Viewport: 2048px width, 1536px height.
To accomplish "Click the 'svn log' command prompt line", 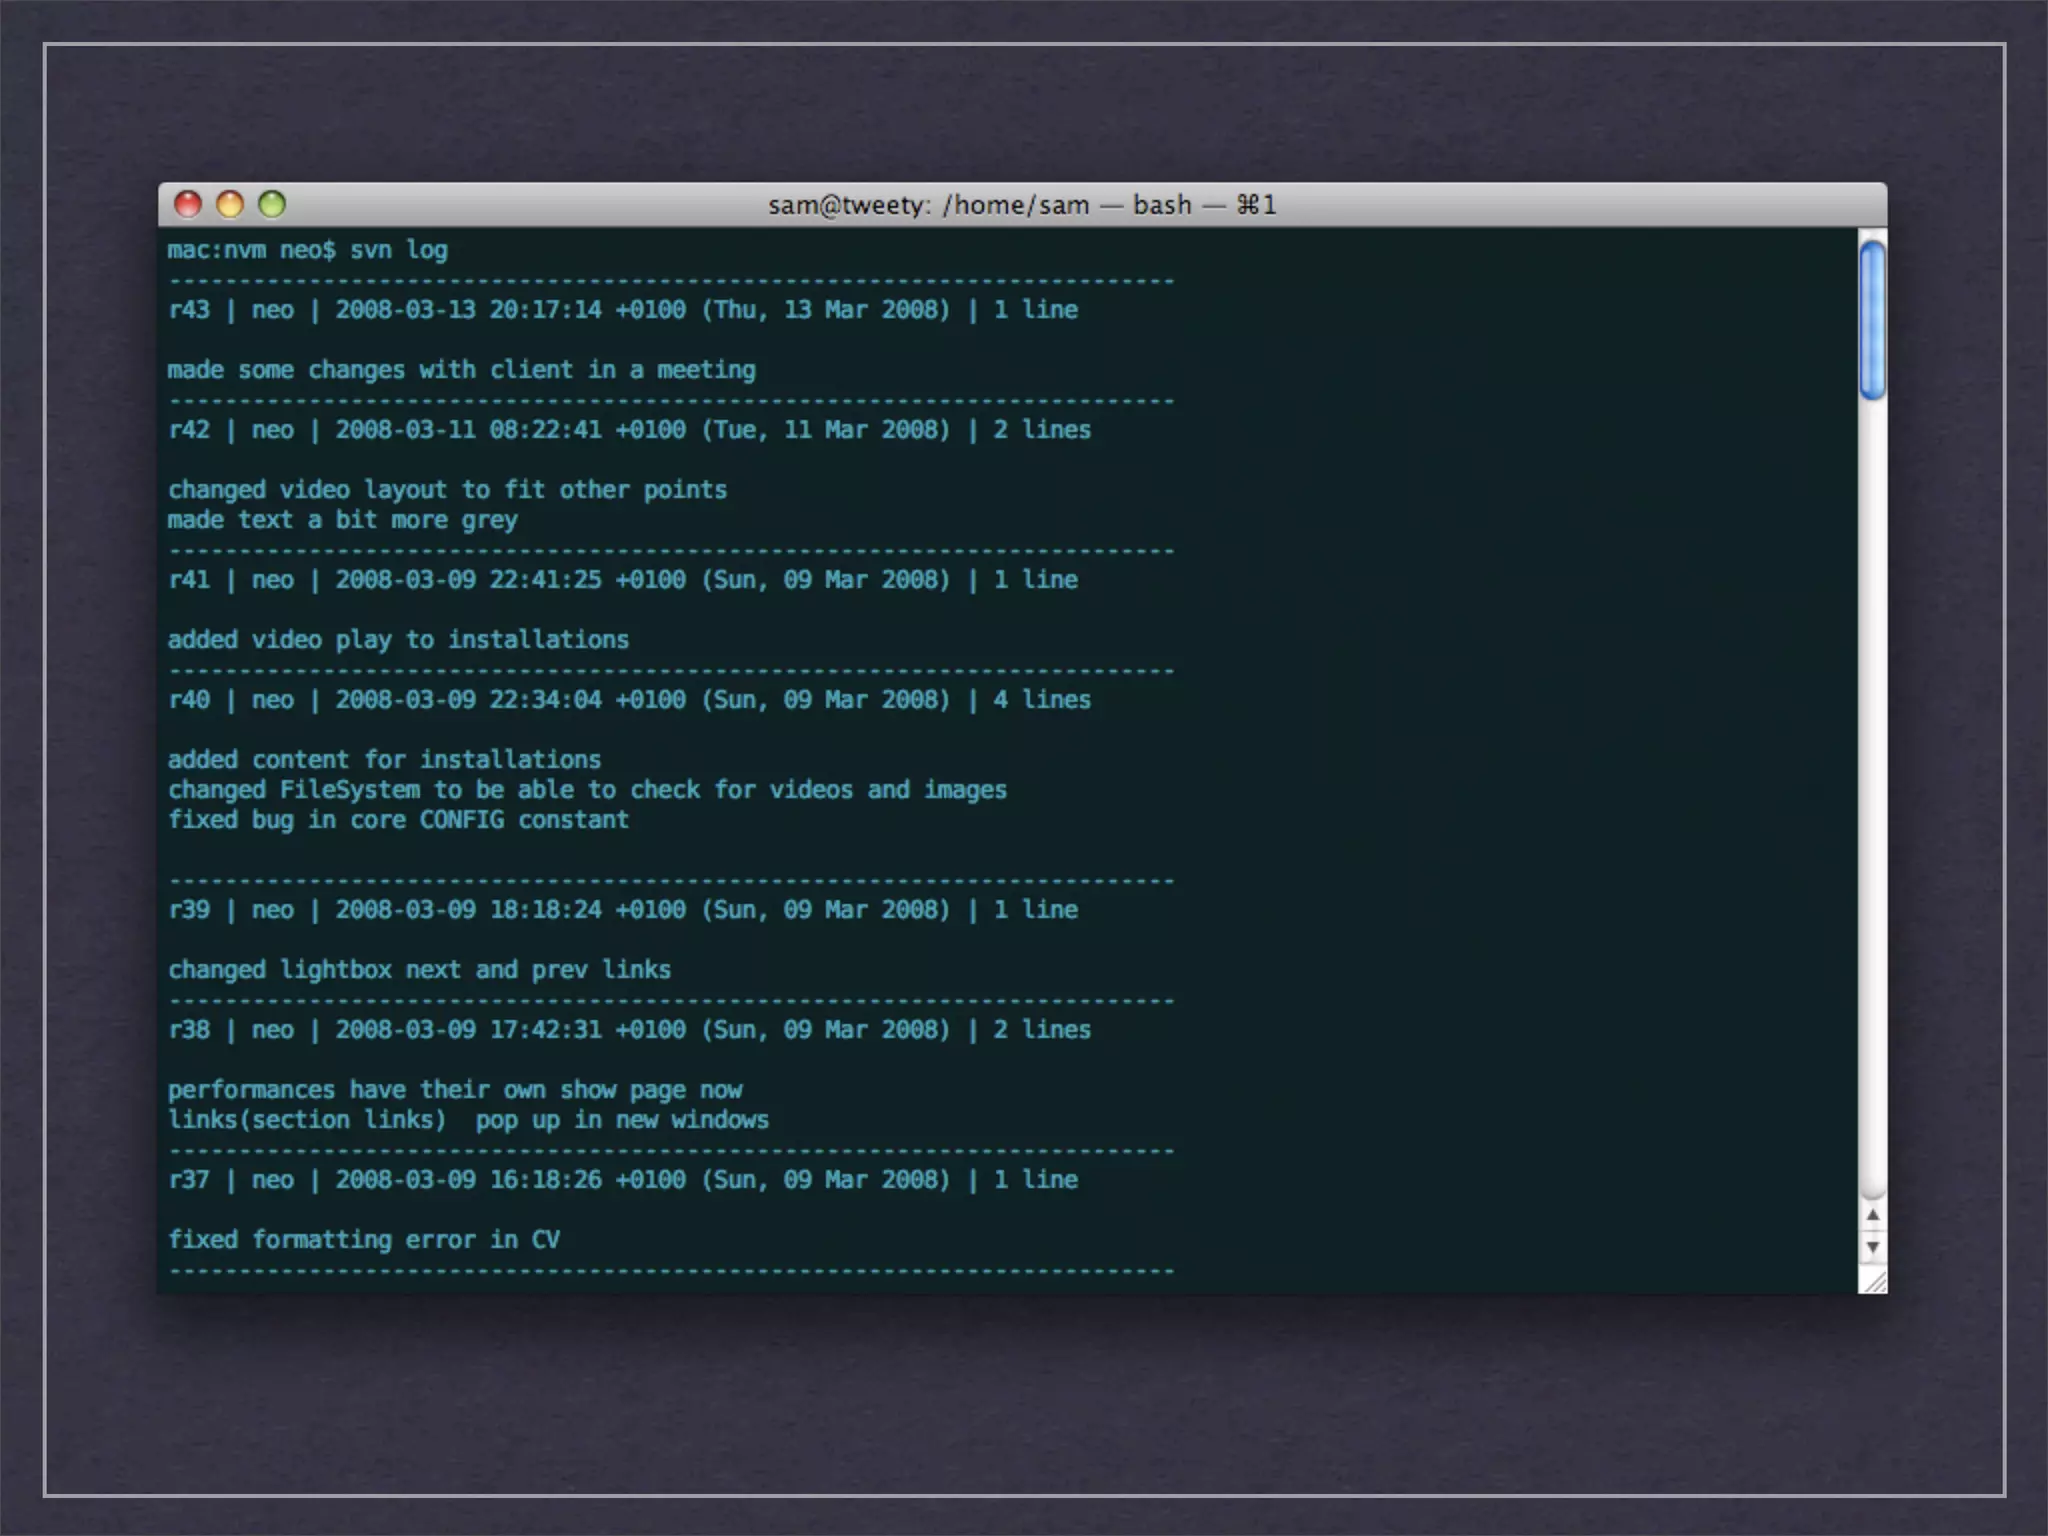I will [x=307, y=250].
